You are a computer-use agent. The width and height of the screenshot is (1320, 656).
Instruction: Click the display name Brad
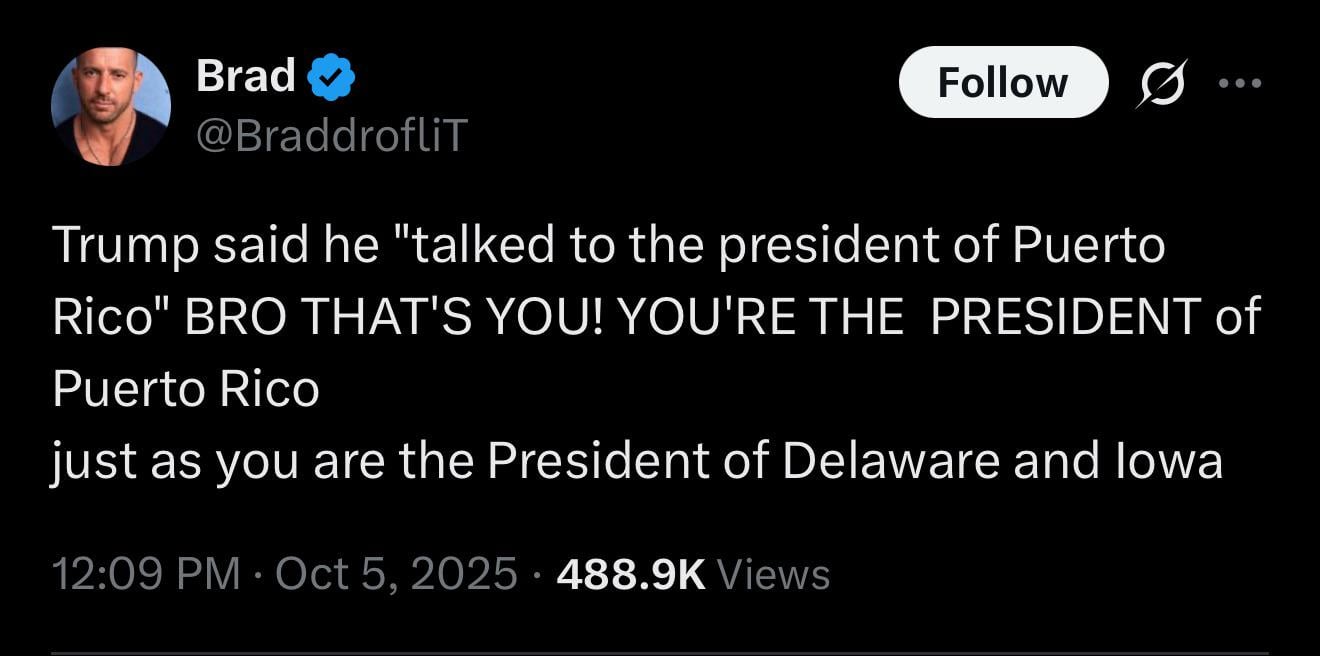[246, 76]
